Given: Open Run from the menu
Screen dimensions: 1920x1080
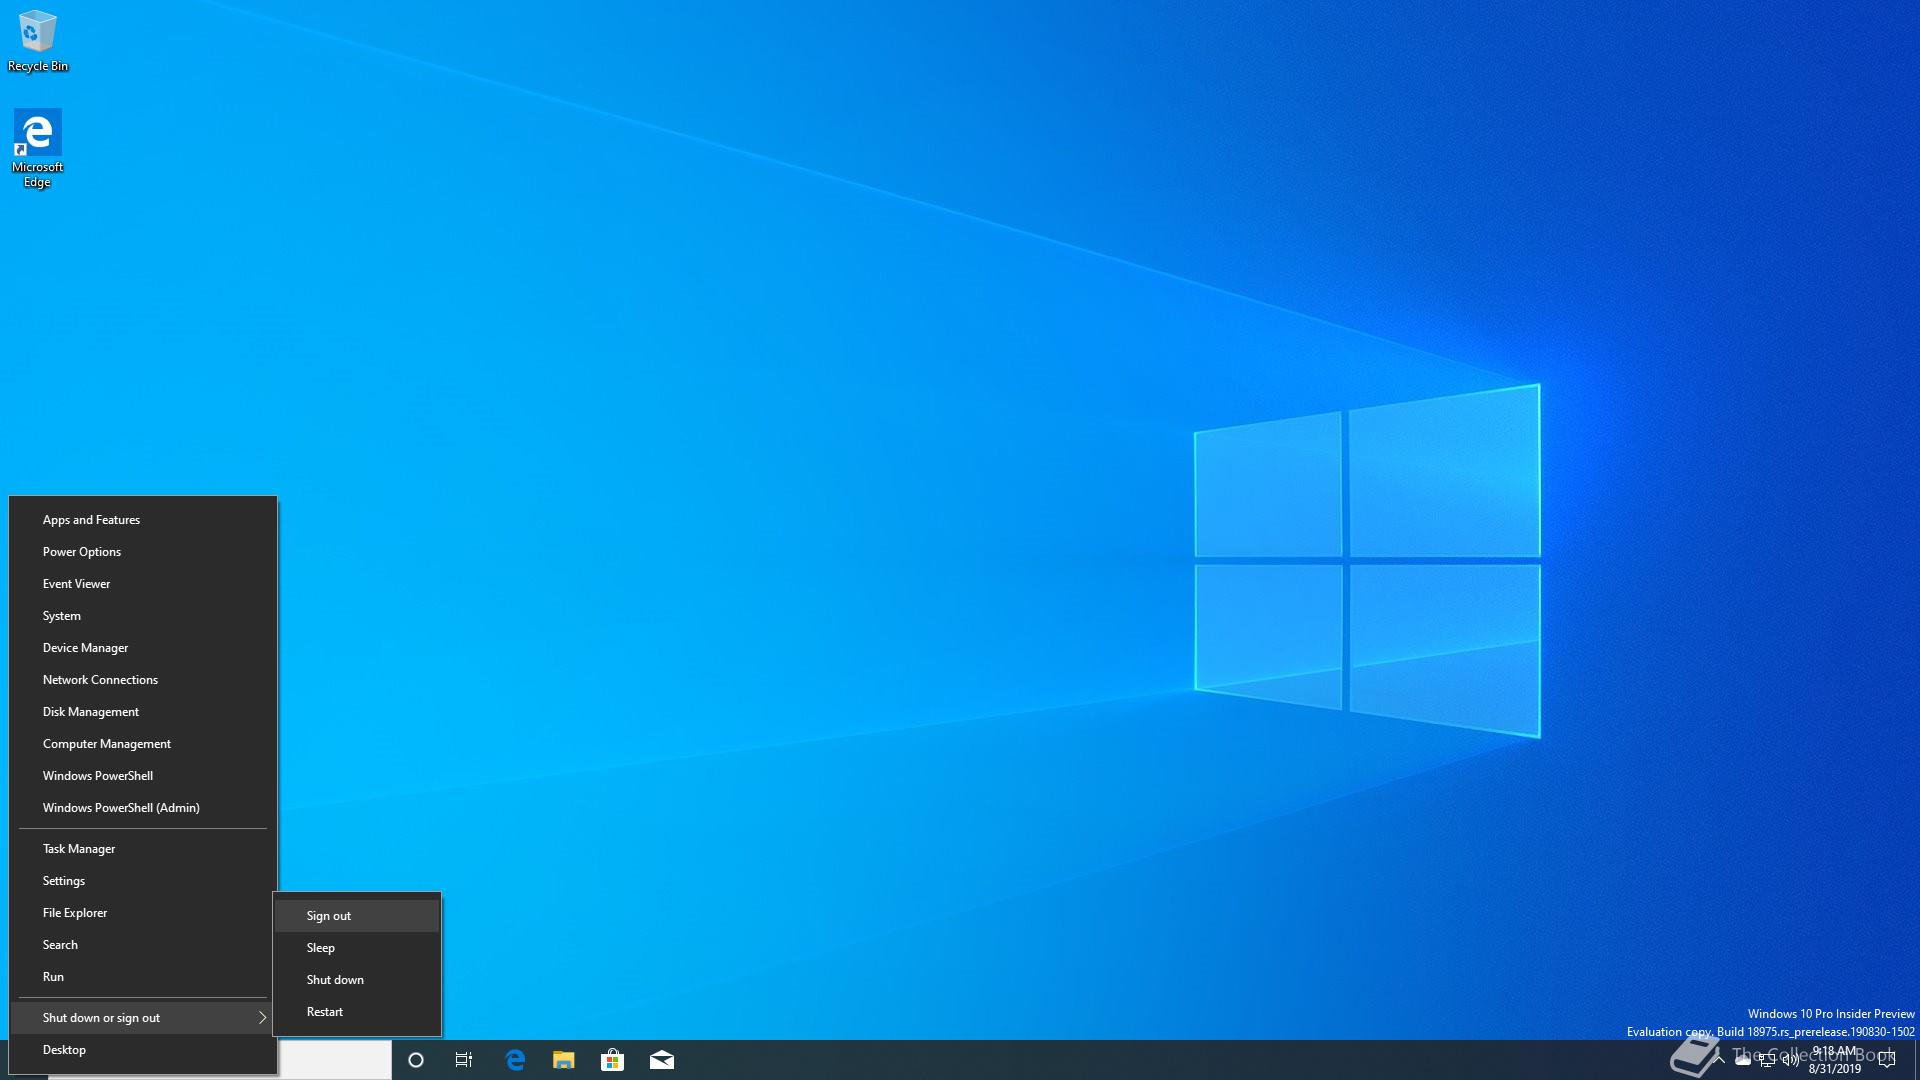Looking at the screenshot, I should tap(143, 977).
